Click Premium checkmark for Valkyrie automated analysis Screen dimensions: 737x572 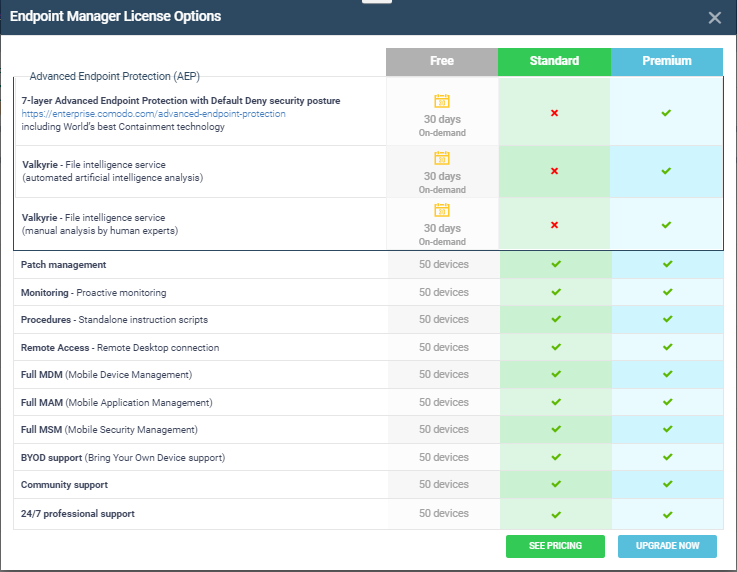tap(666, 171)
